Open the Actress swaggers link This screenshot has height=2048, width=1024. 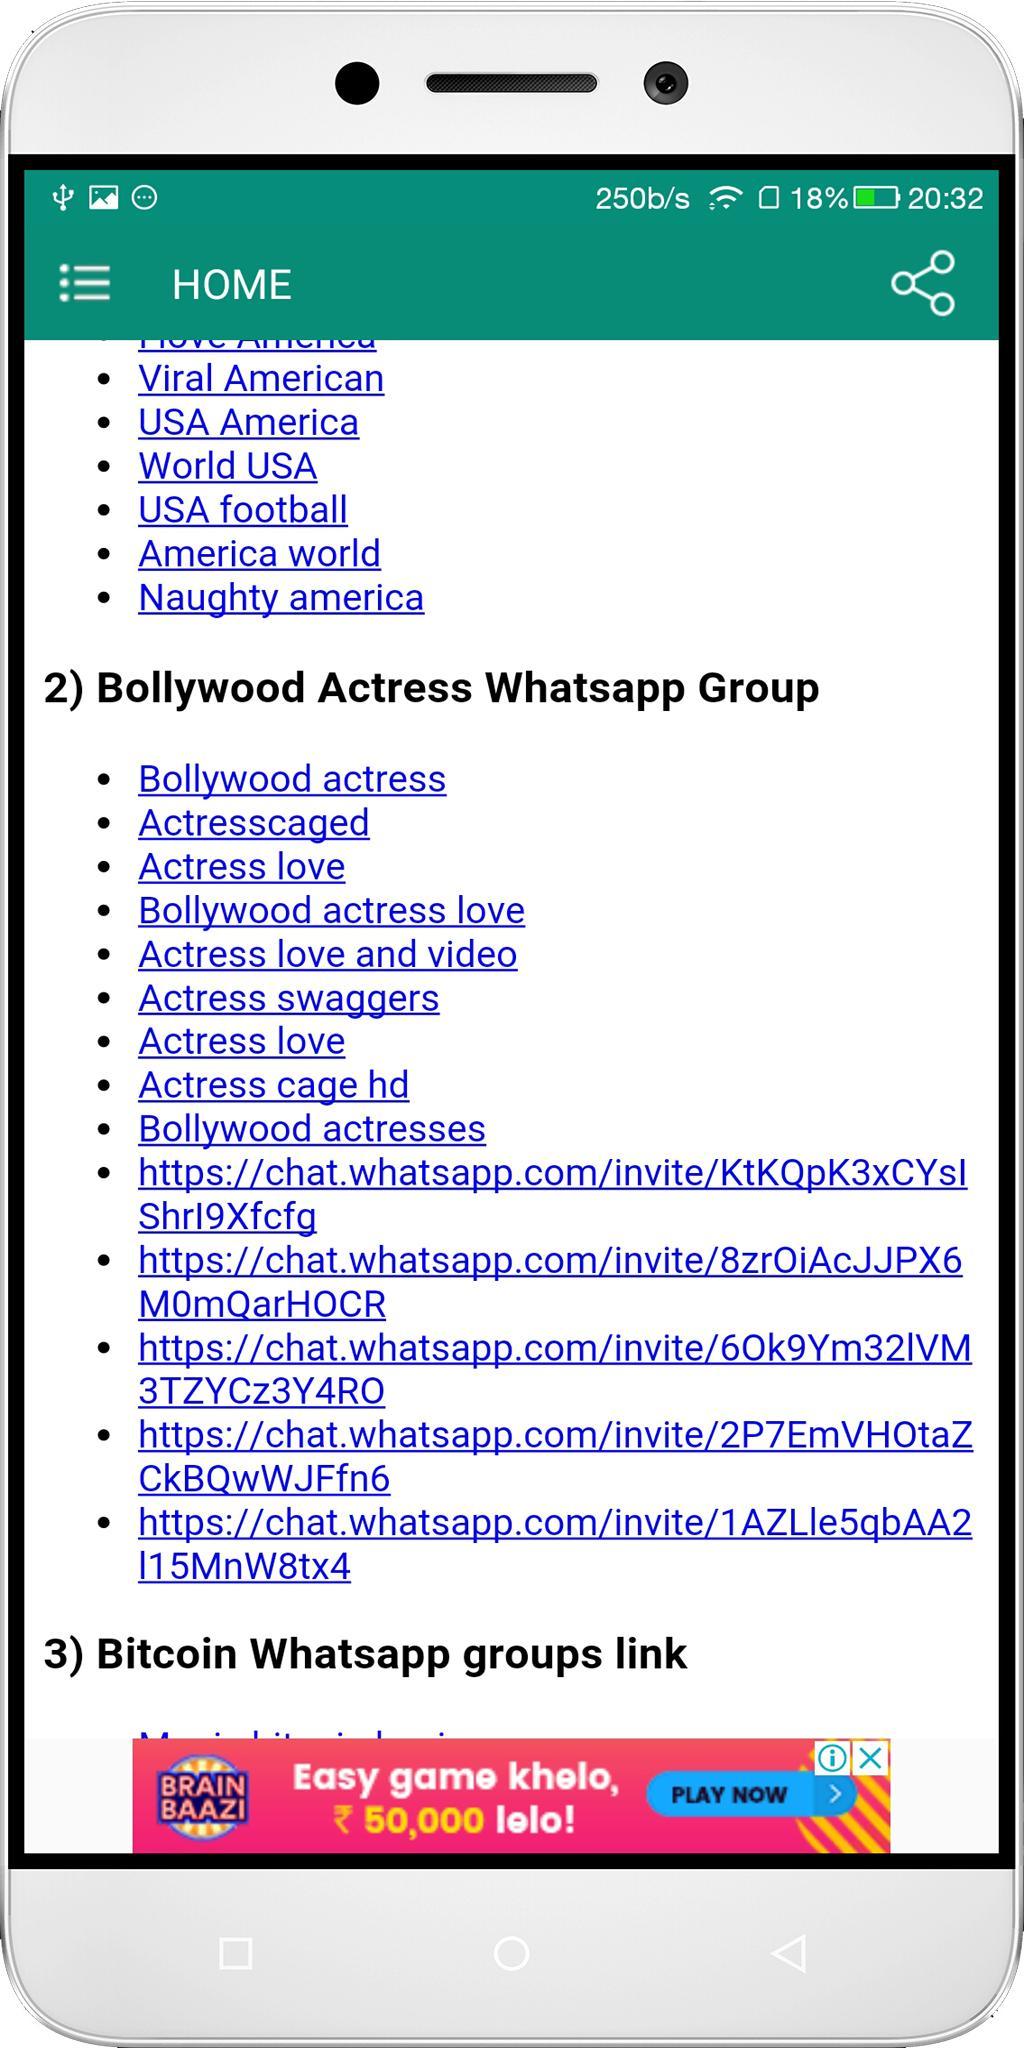[289, 998]
